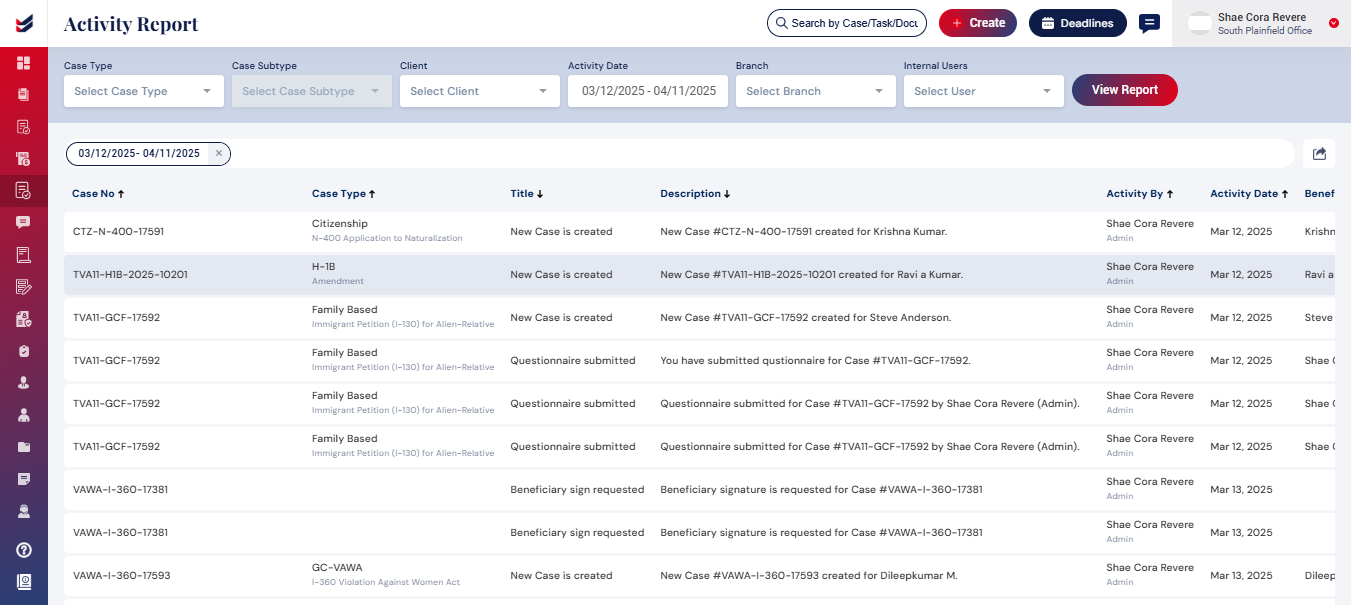Open the folder icon in sidebar

pyautogui.click(x=23, y=447)
